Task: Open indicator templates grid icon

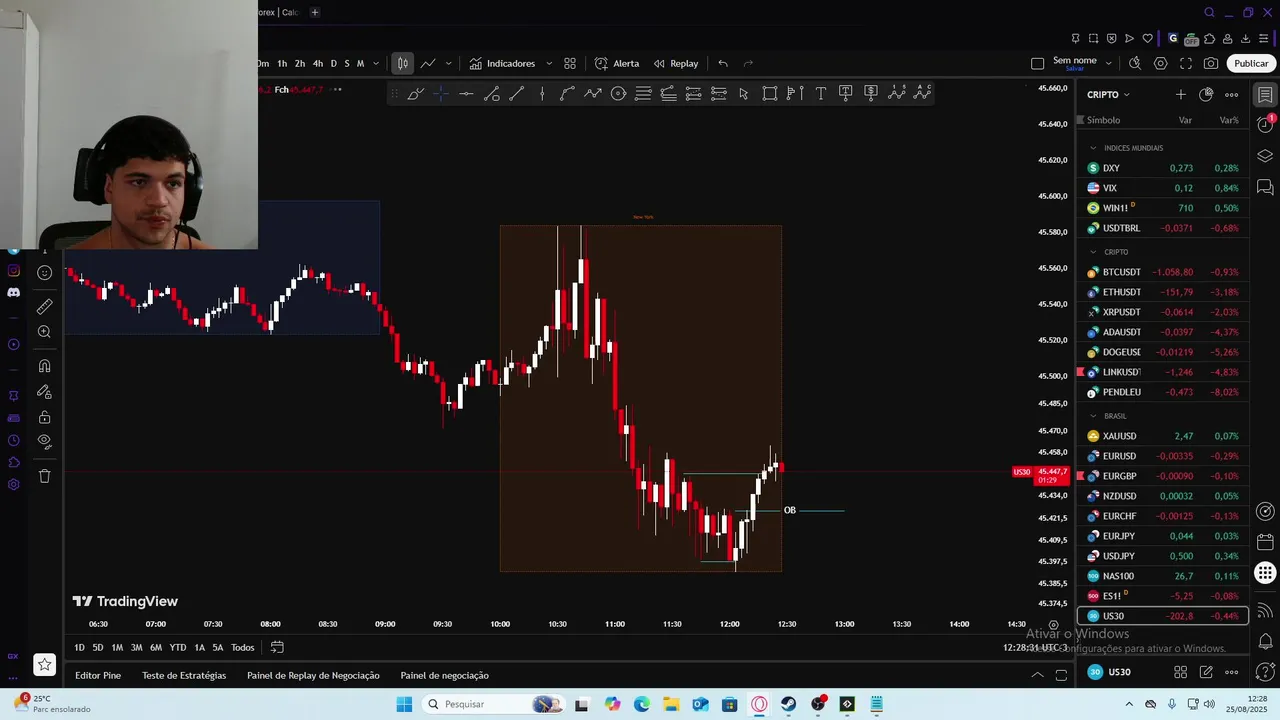Action: [570, 63]
